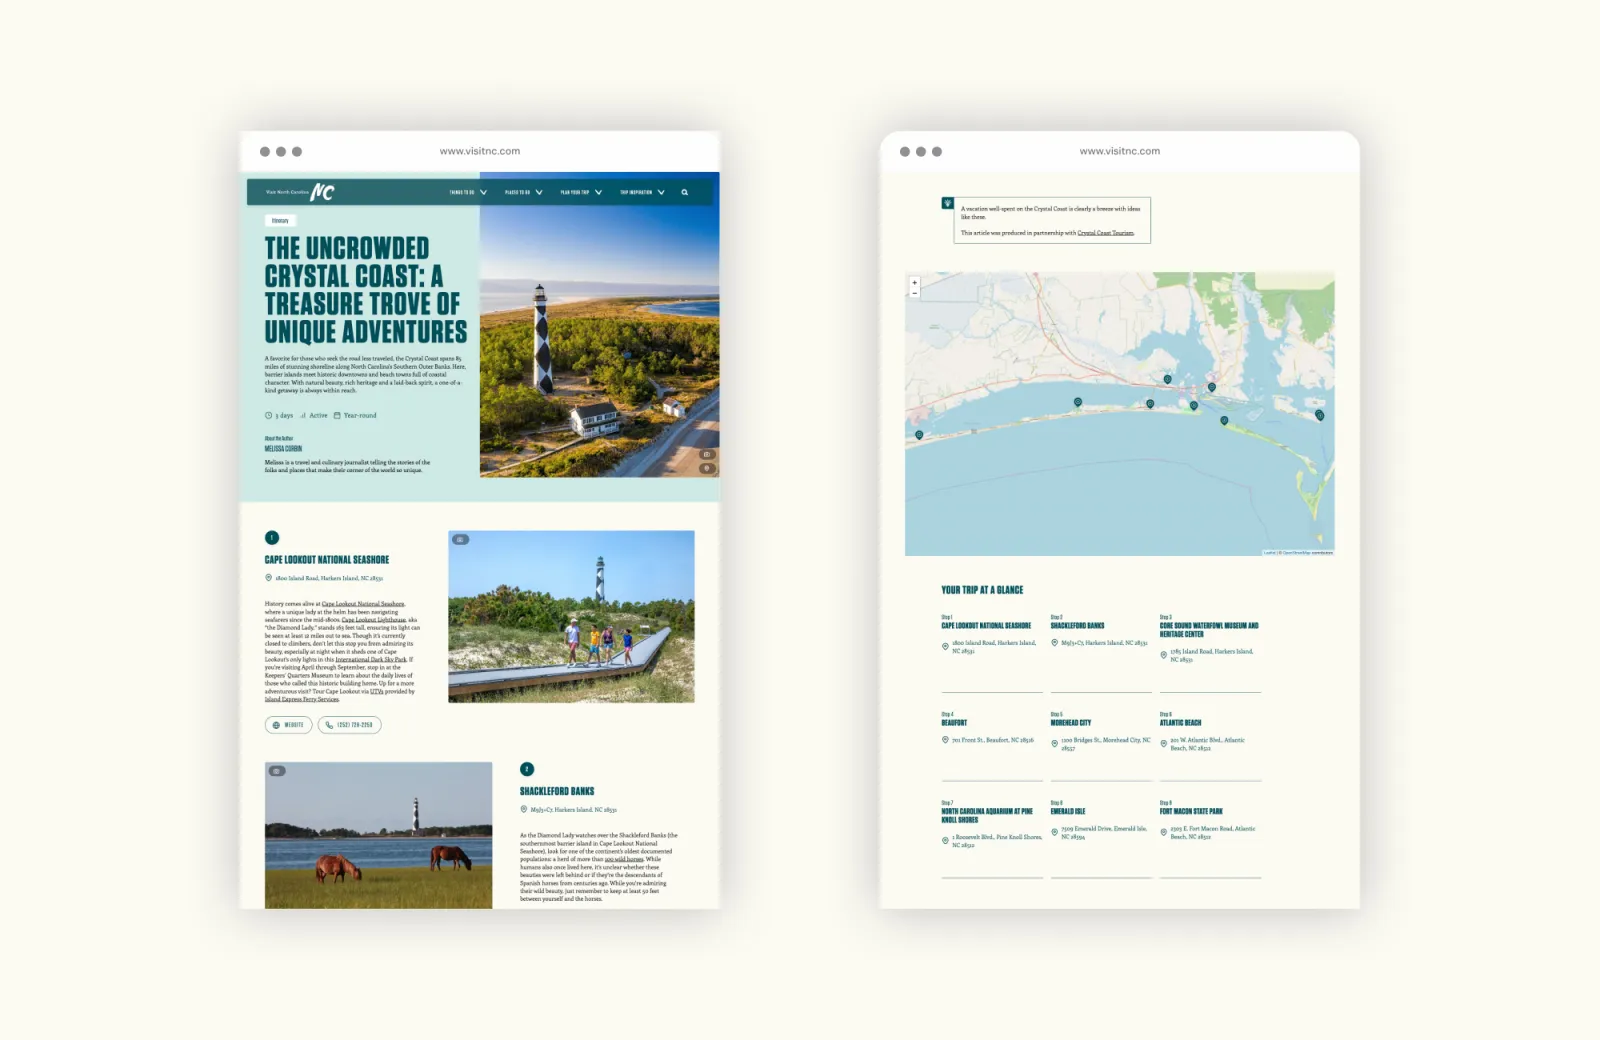Click the map zoom in plus control

914,282
